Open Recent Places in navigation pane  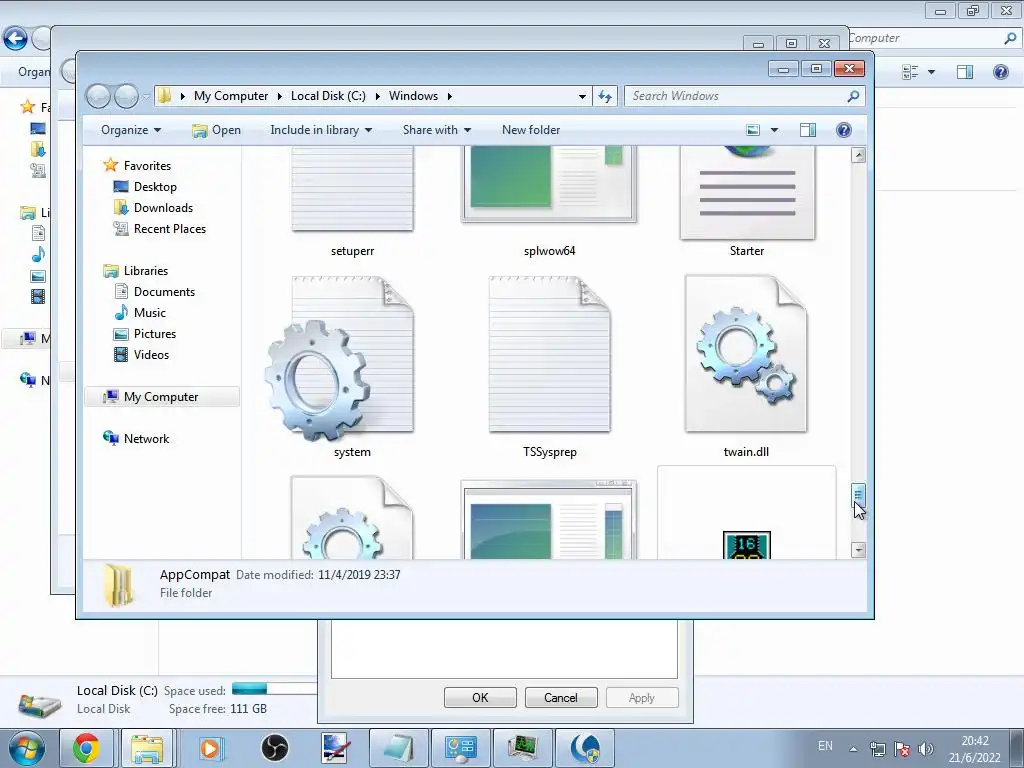coord(170,229)
